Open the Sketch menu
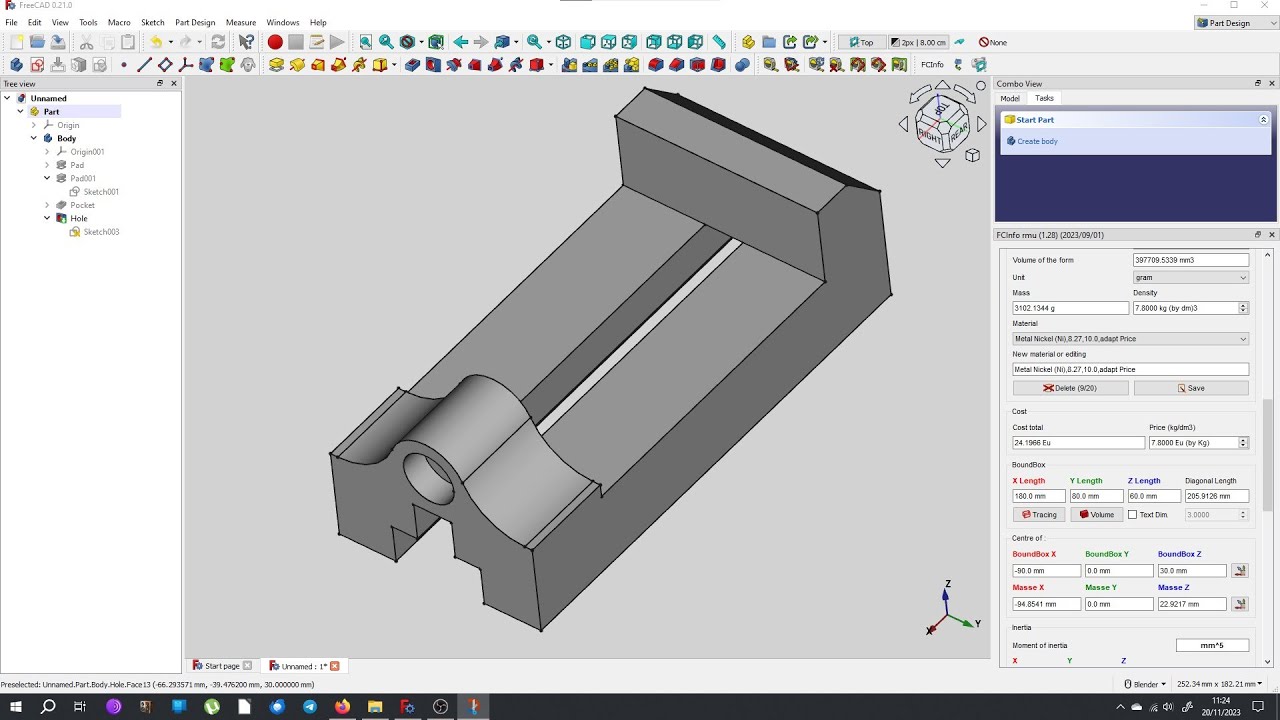Image resolution: width=1280 pixels, height=720 pixels. [153, 22]
